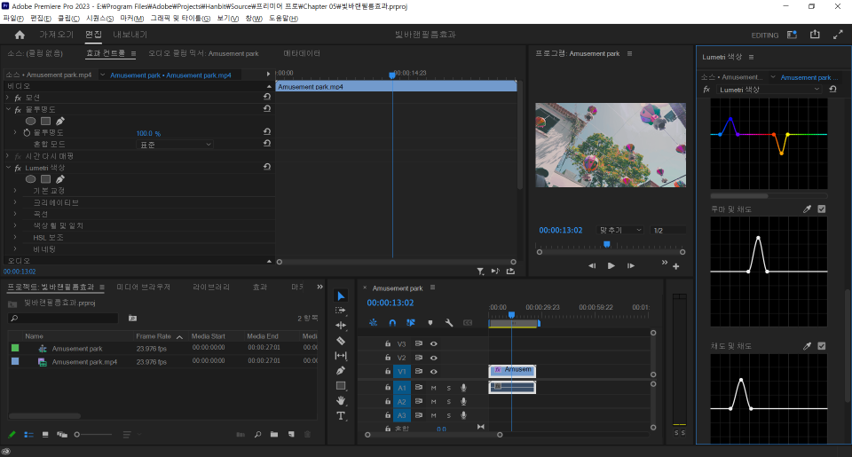852x457 pixels.
Task: Switch to 내보내기 workspace tab
Action: point(130,34)
